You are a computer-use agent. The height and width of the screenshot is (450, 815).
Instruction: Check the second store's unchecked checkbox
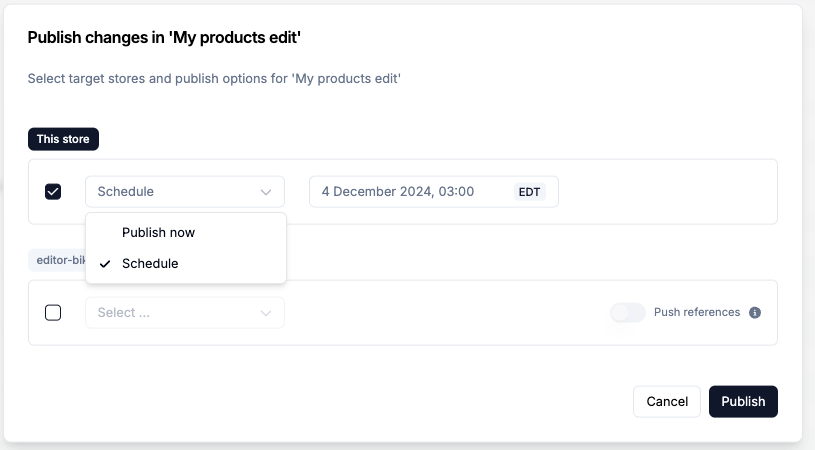pyautogui.click(x=53, y=313)
